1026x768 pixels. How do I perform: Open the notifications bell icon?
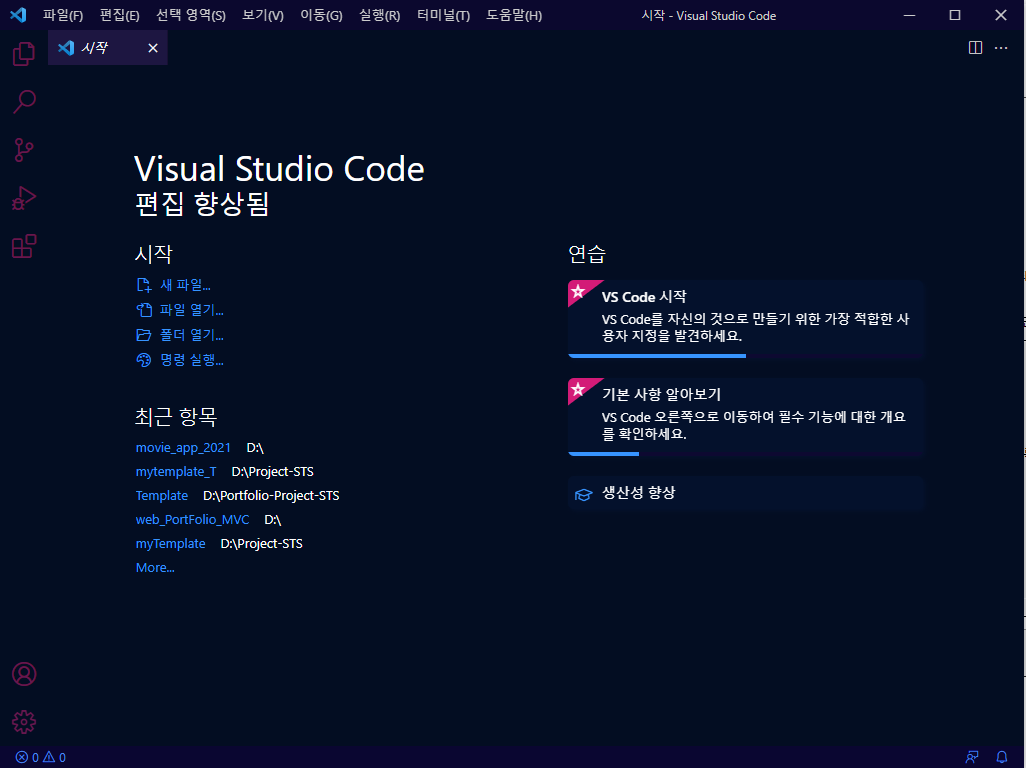(x=1002, y=758)
